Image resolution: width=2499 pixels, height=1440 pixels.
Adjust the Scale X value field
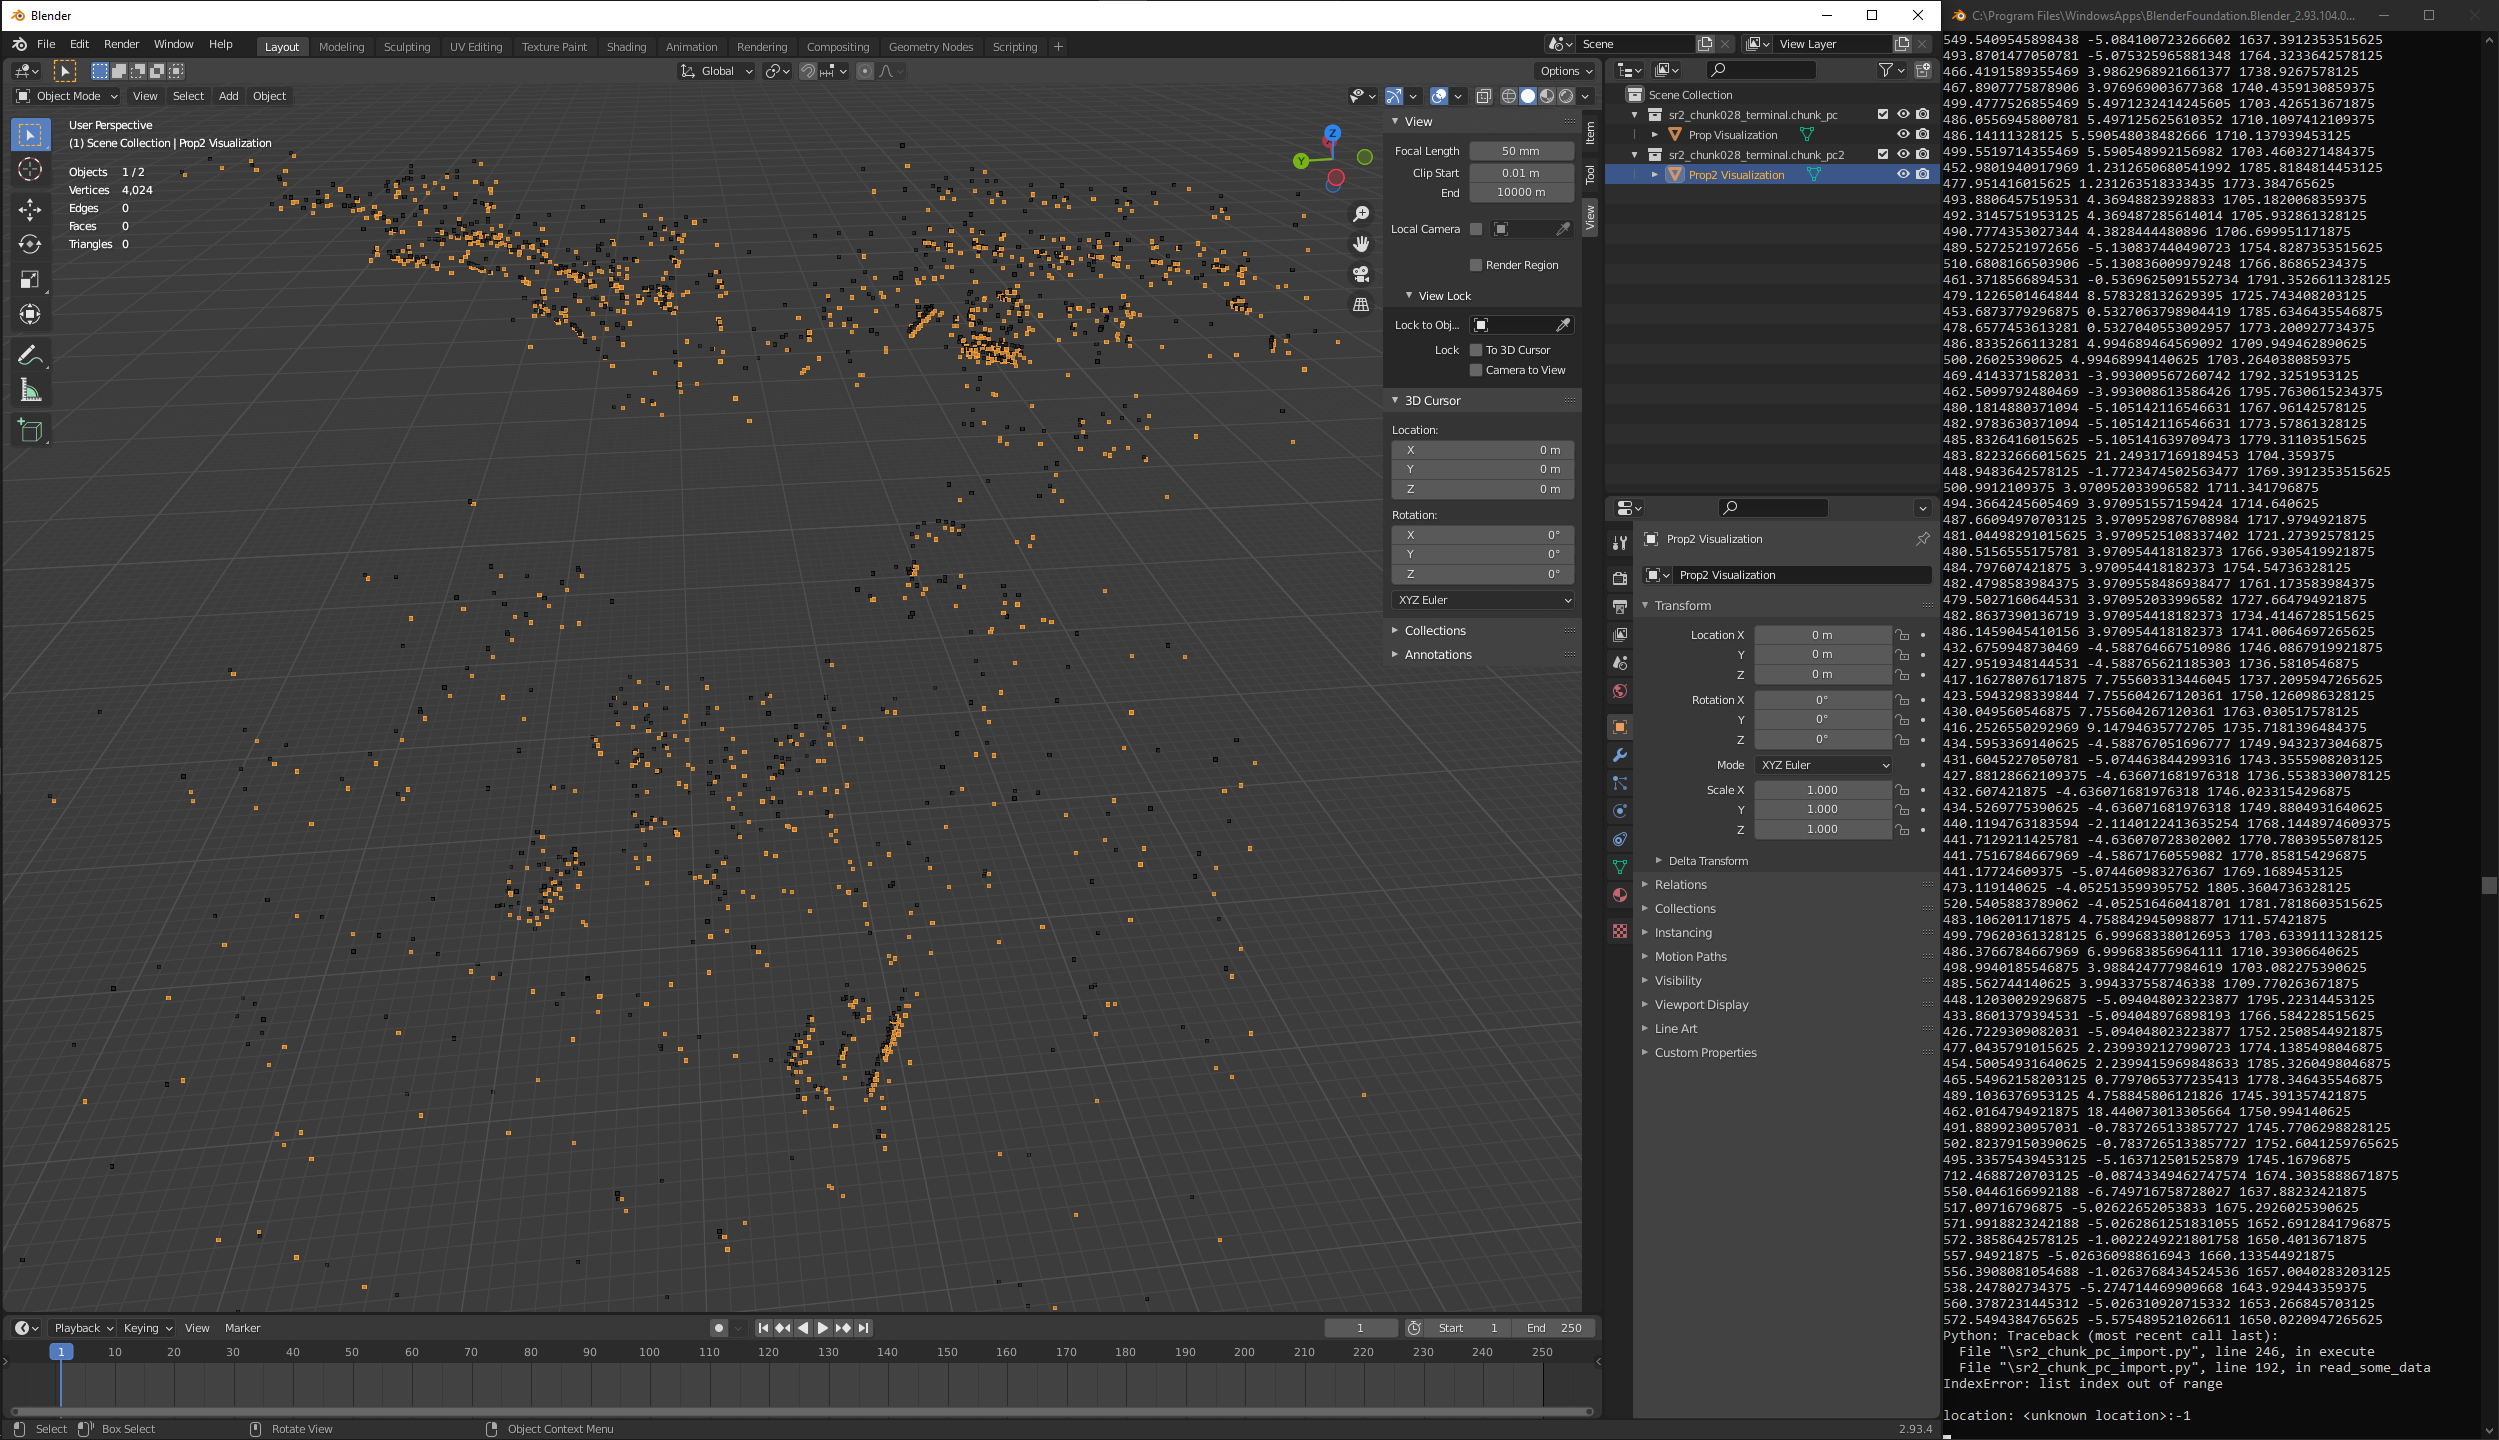[1822, 790]
